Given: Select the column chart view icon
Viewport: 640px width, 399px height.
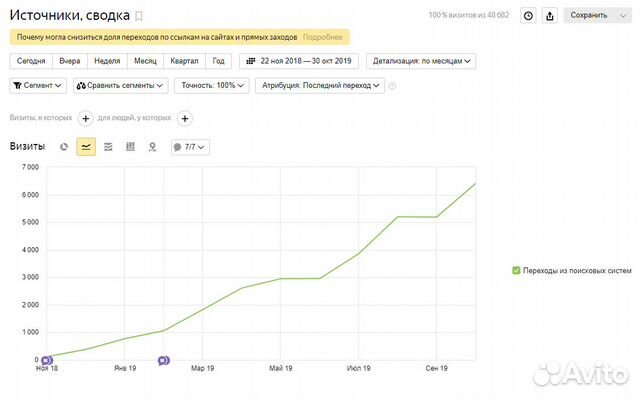Looking at the screenshot, I should pos(130,146).
